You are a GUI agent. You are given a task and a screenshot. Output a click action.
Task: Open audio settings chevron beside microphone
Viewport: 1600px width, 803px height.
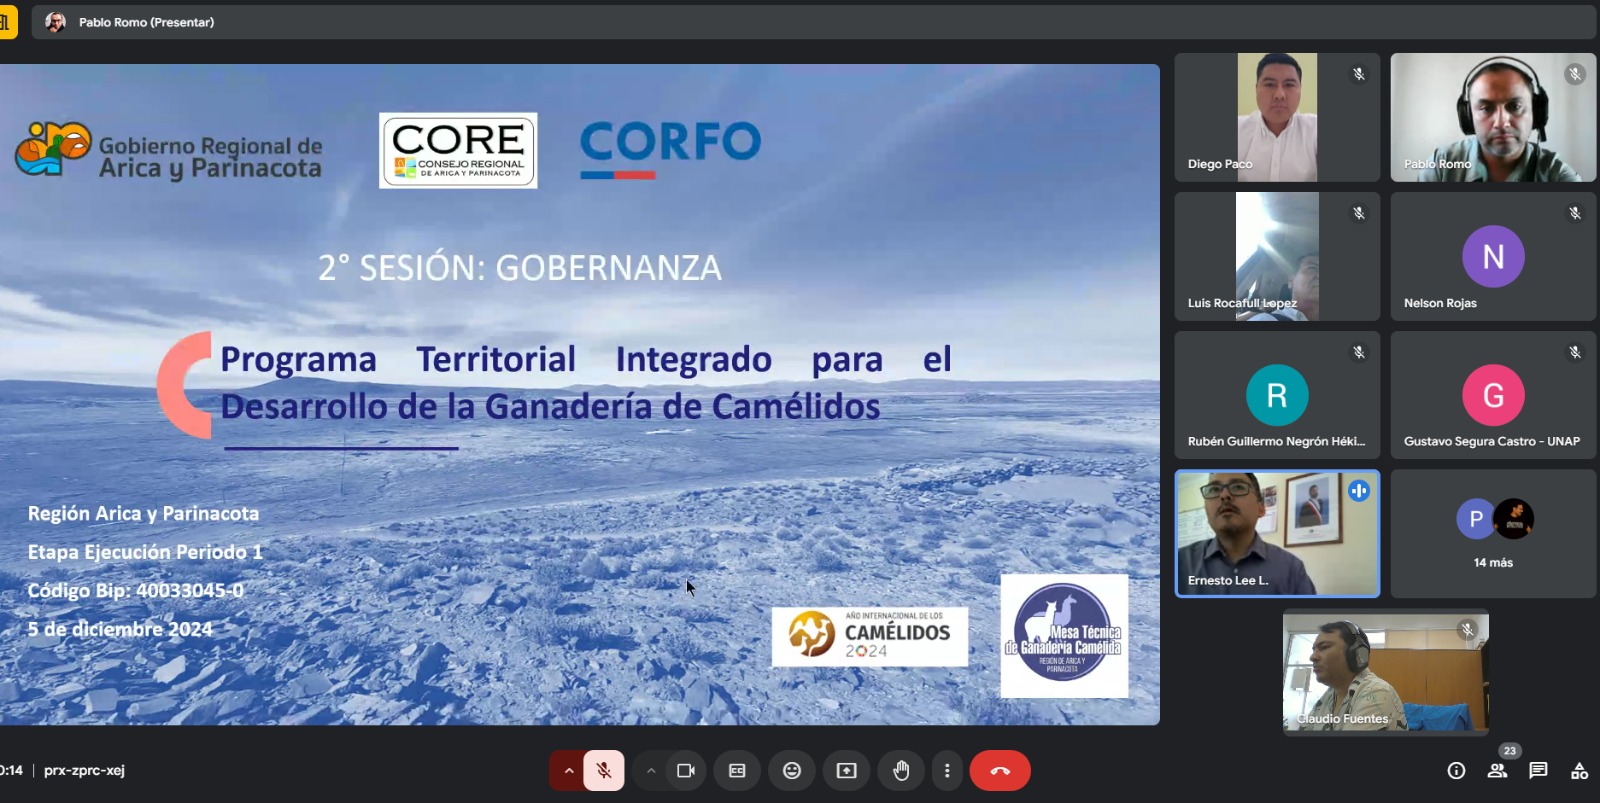pos(569,771)
